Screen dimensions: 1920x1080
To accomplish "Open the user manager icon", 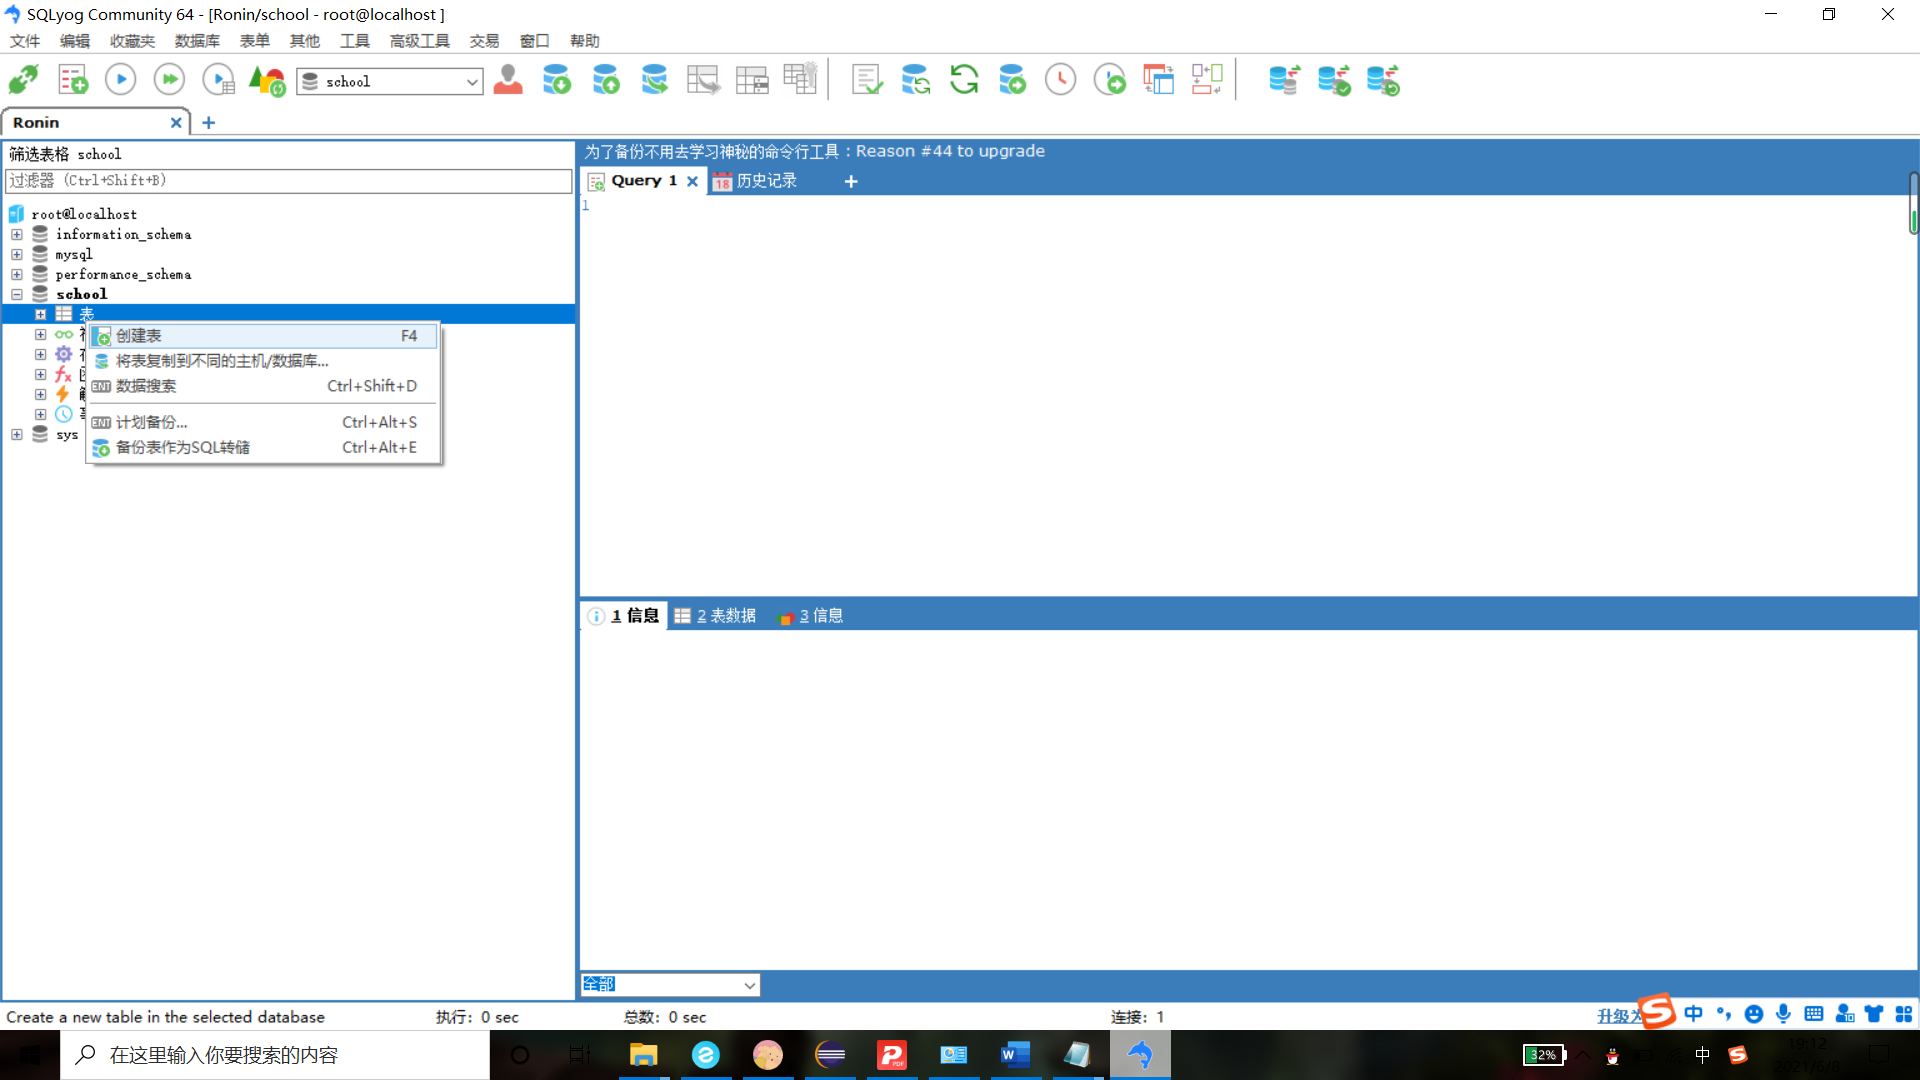I will [508, 79].
